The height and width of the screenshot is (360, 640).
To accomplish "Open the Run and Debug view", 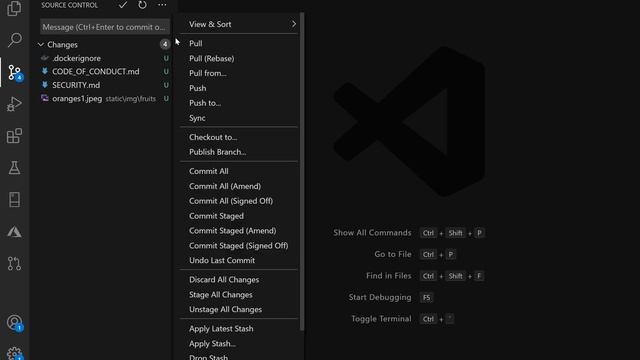I will pos(14,104).
